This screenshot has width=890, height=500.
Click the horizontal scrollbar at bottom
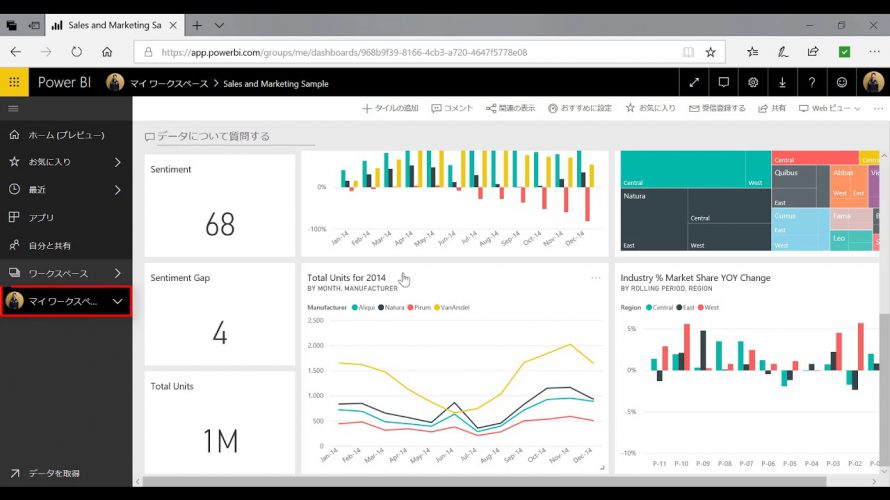[x=484, y=481]
